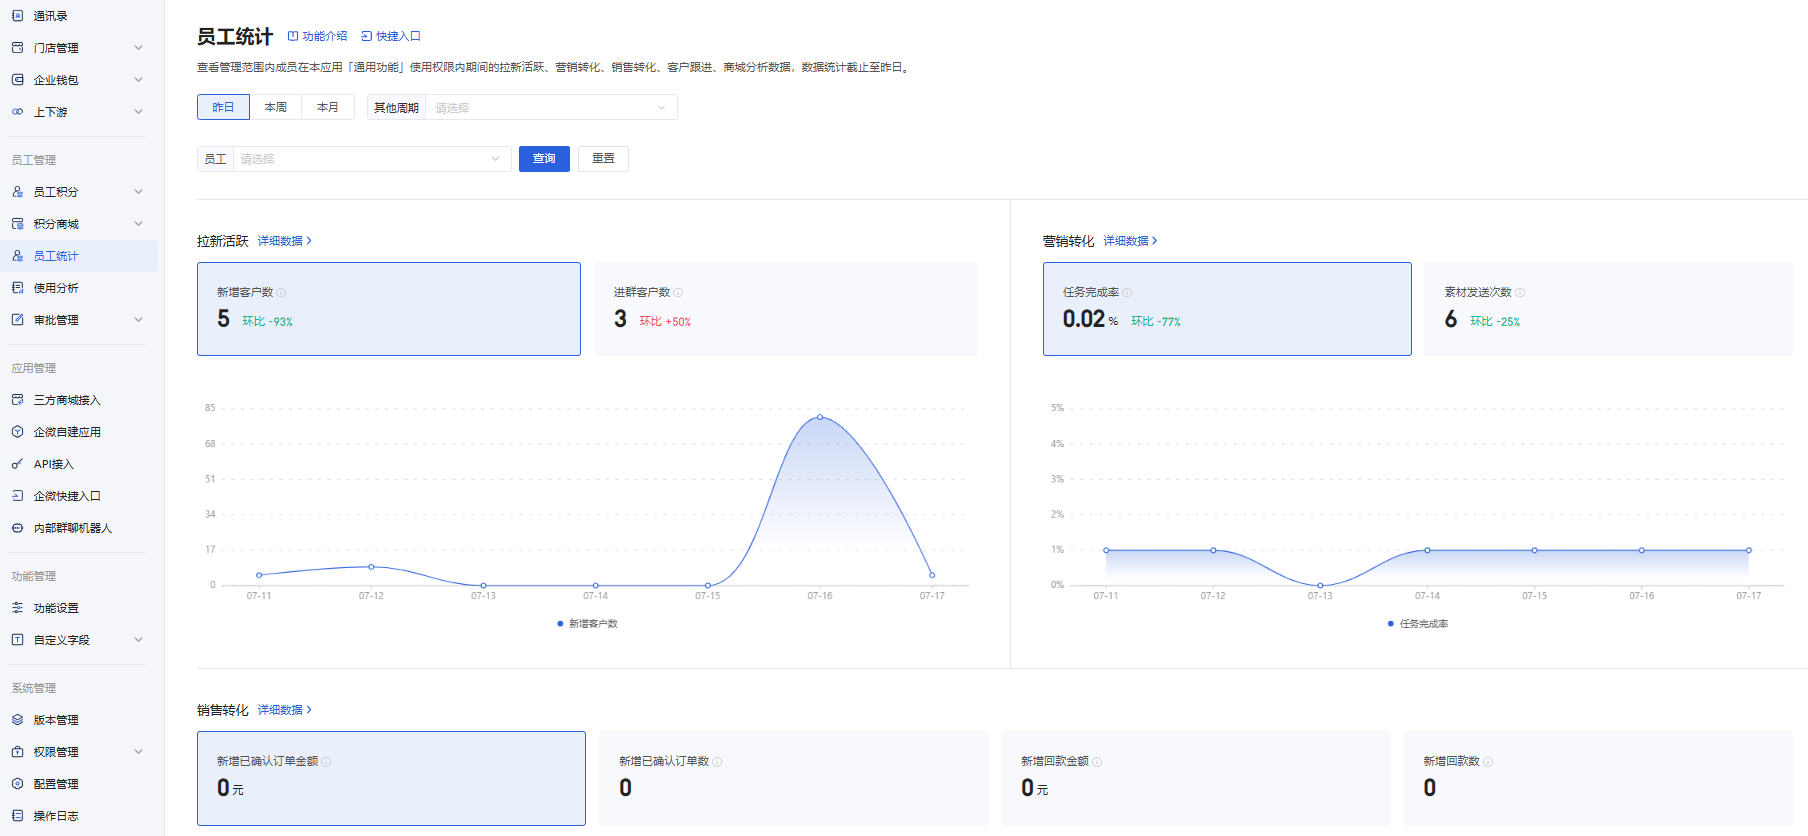This screenshot has width=1808, height=836.
Task: Click the 配置管理 icon
Action: (17, 784)
